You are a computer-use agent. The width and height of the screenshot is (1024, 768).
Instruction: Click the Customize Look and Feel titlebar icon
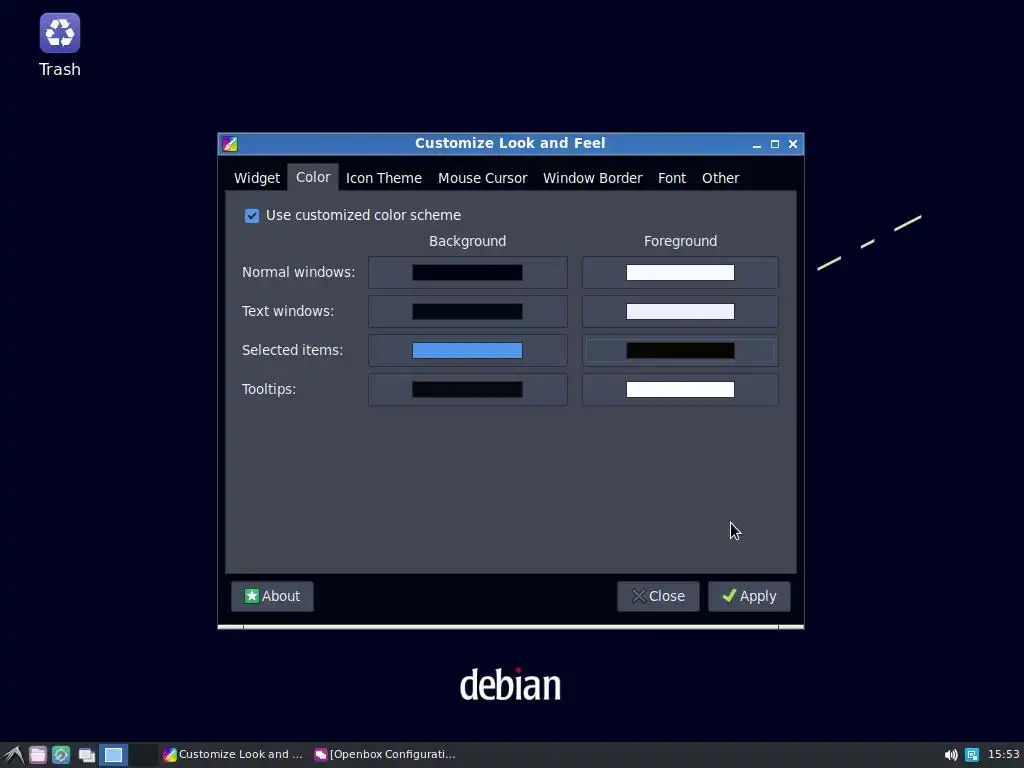[230, 144]
